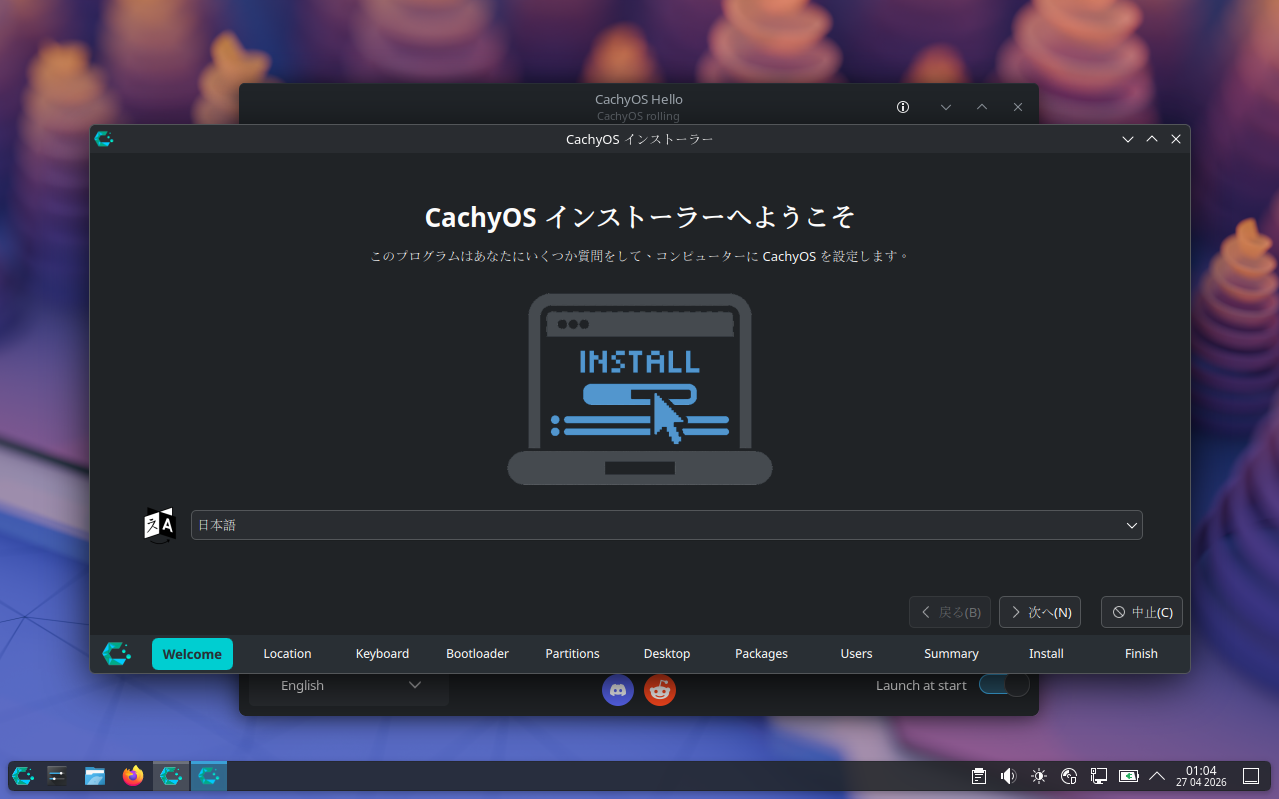The width and height of the screenshot is (1279, 799).
Task: Open the clipboard tray icon
Action: point(979,776)
